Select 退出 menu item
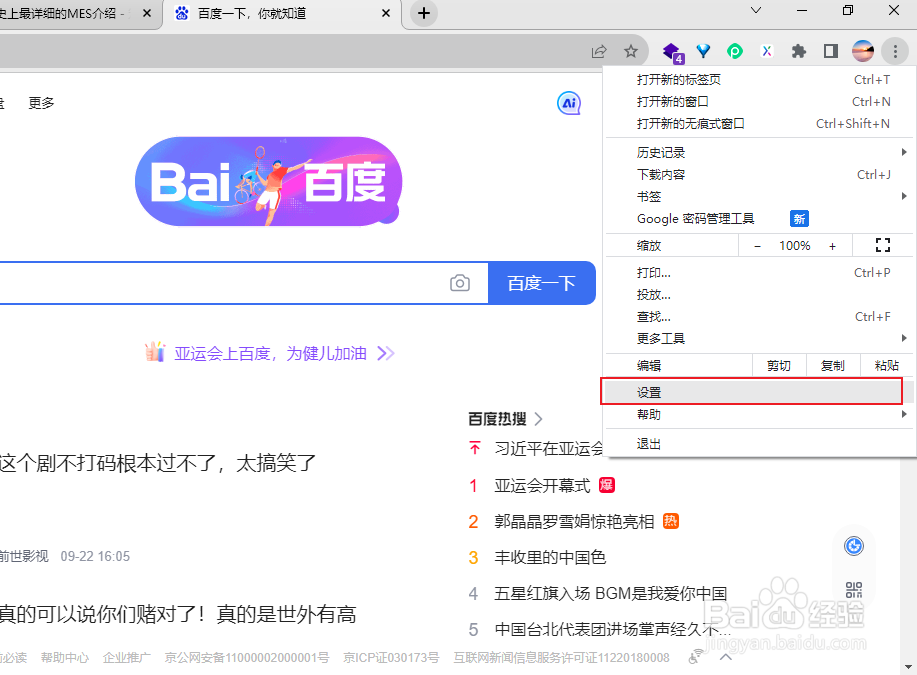The width and height of the screenshot is (917, 675). tap(759, 444)
